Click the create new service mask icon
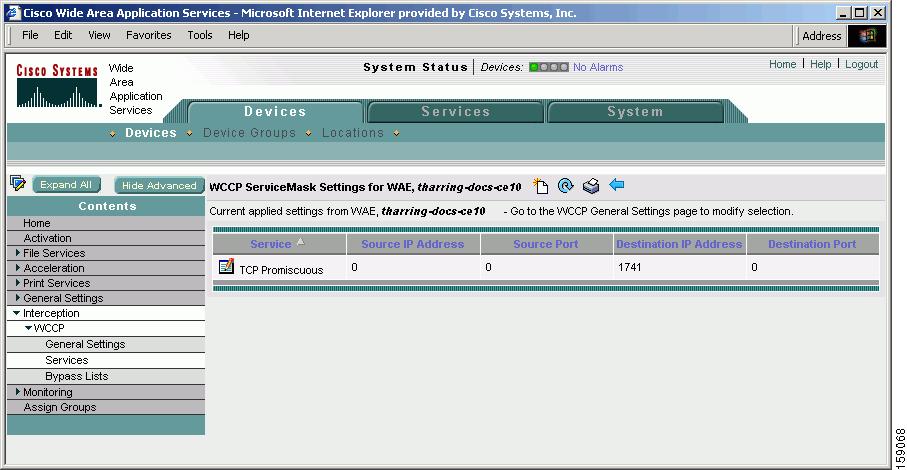Viewport: 907px width, 470px height. 540,186
